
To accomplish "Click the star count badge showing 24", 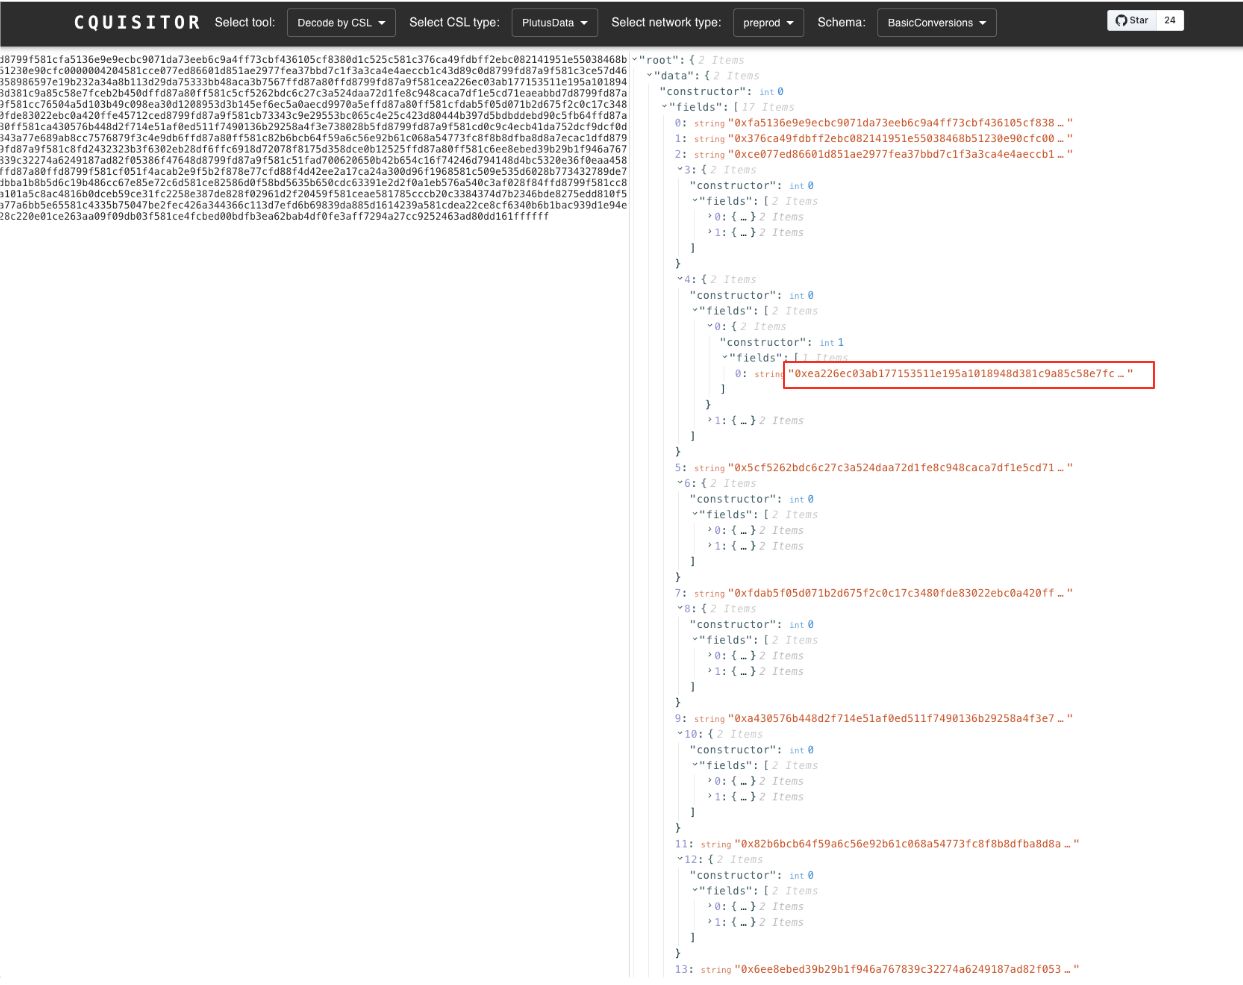I will click(1169, 21).
